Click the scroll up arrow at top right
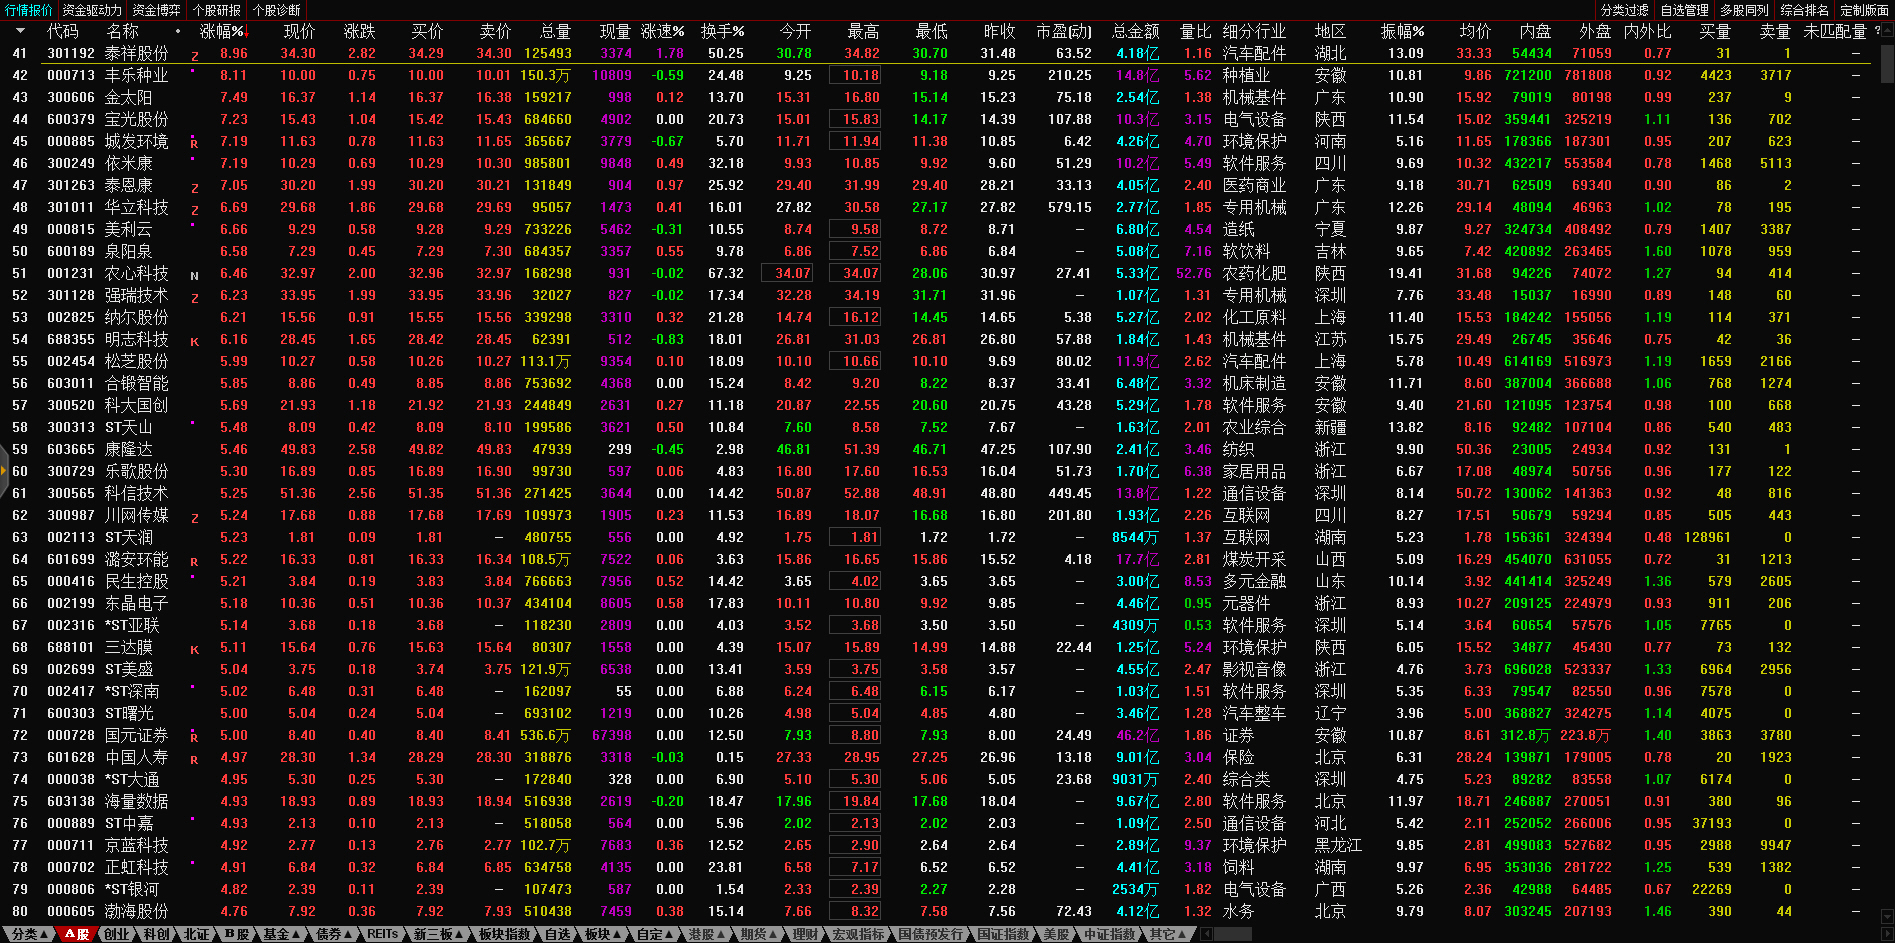The image size is (1895, 943). tap(1887, 31)
